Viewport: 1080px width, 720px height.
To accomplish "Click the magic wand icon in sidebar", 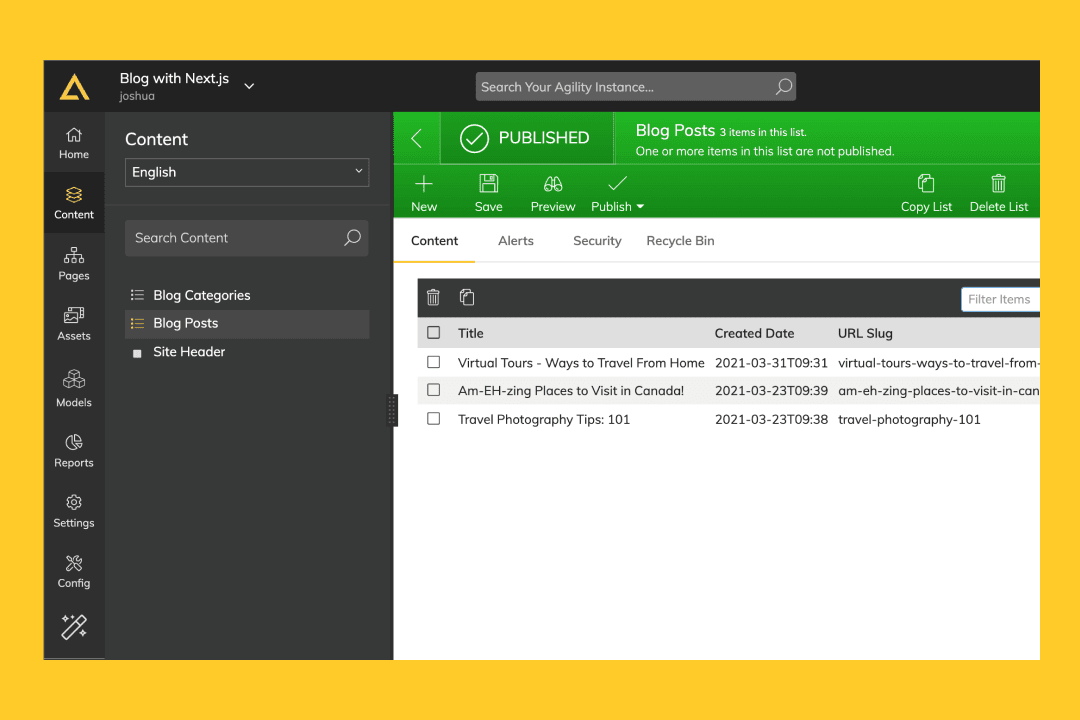I will [74, 627].
